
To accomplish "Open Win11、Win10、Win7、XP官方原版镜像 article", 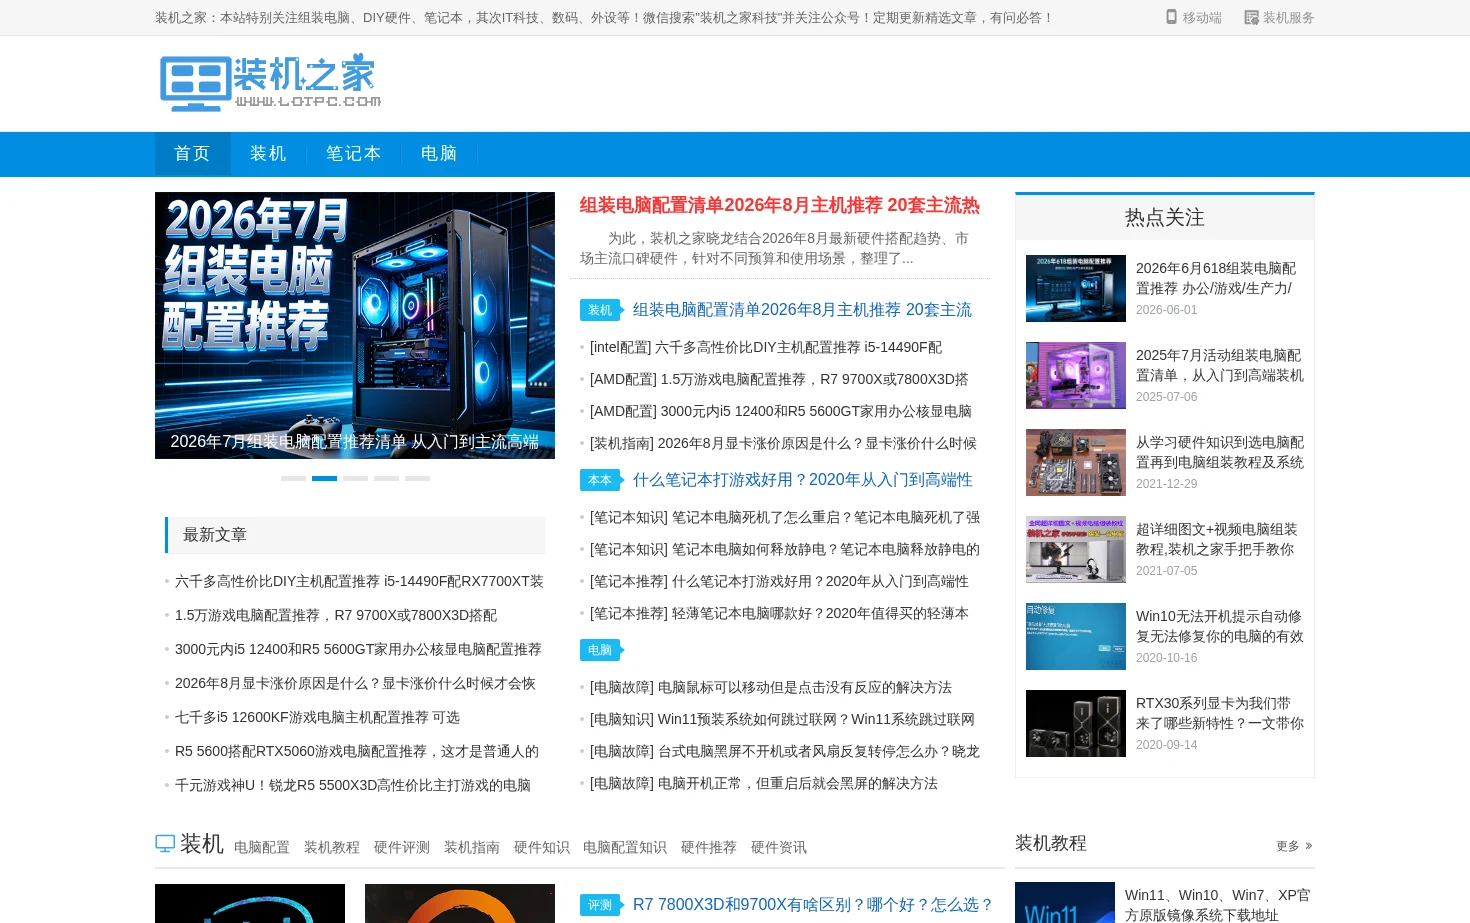I will click(x=1218, y=905).
